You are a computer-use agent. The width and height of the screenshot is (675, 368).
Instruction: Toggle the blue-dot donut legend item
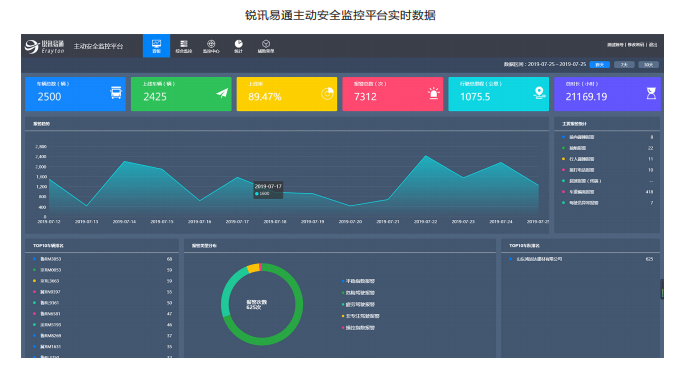pyautogui.click(x=358, y=281)
